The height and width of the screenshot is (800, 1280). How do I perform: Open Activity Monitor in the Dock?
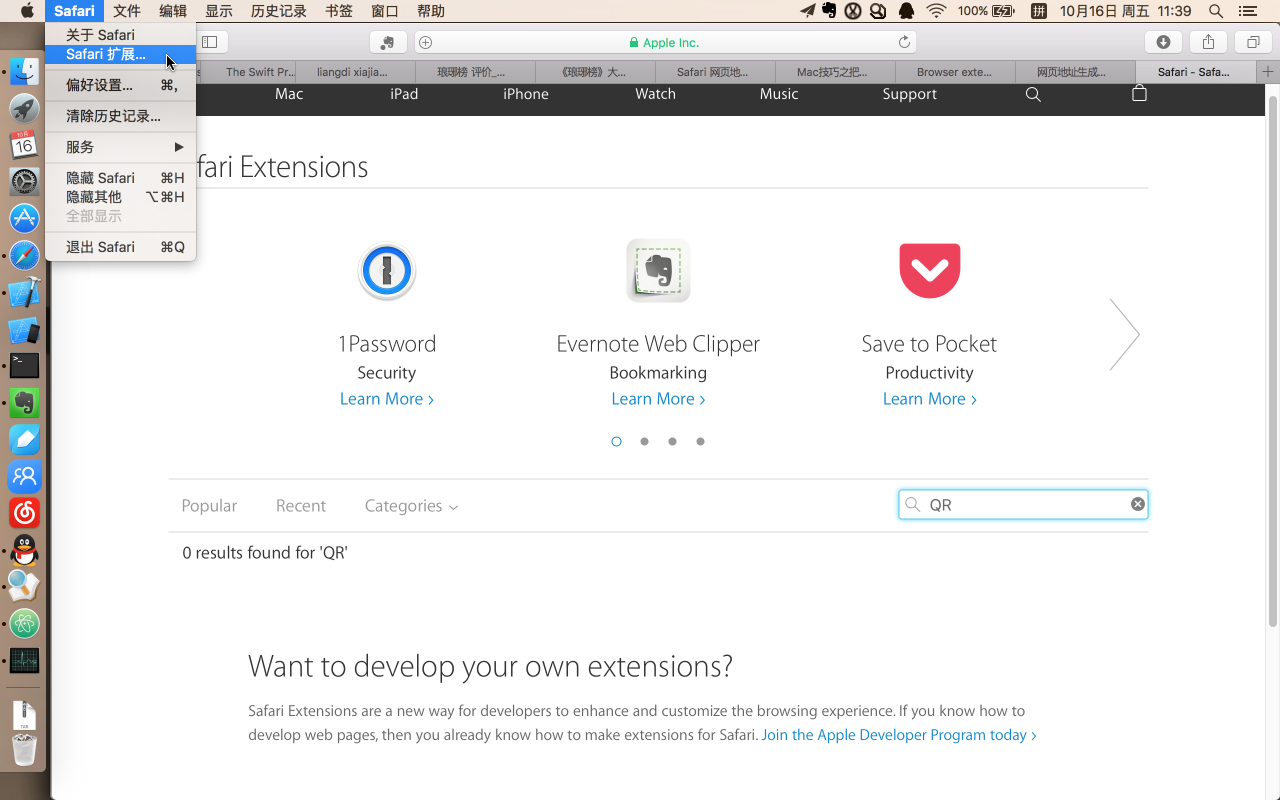pyautogui.click(x=24, y=661)
